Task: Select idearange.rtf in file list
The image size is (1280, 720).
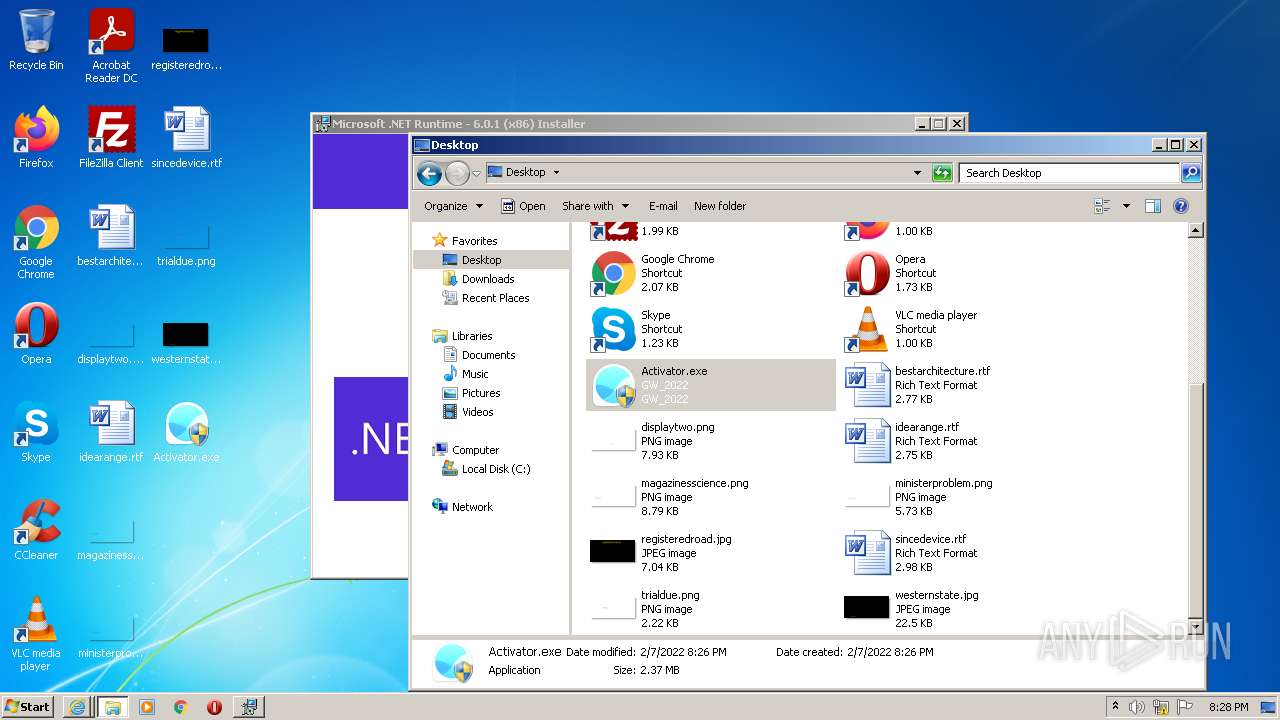Action: pos(963,441)
